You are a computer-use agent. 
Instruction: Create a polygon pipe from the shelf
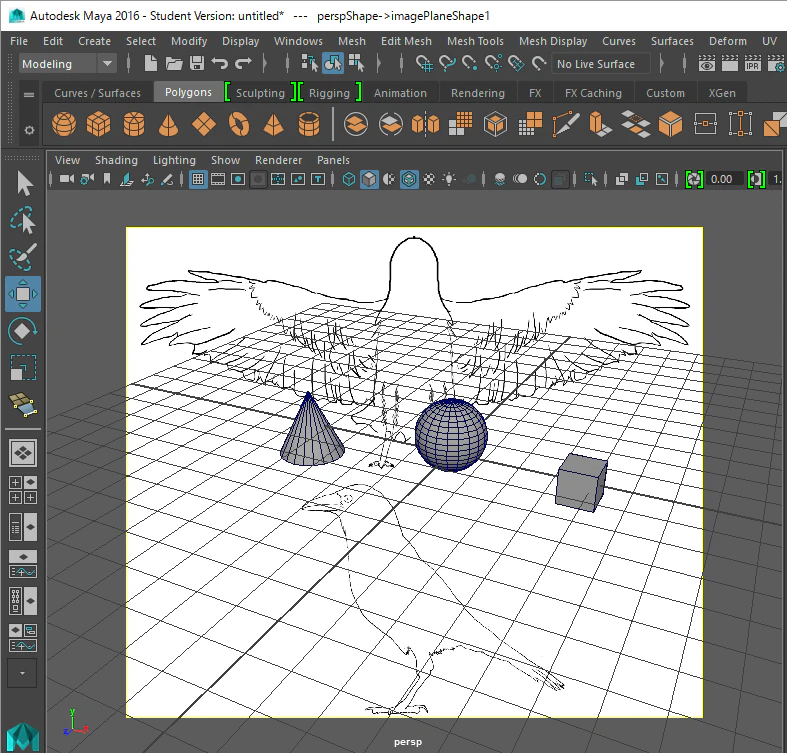coord(309,124)
